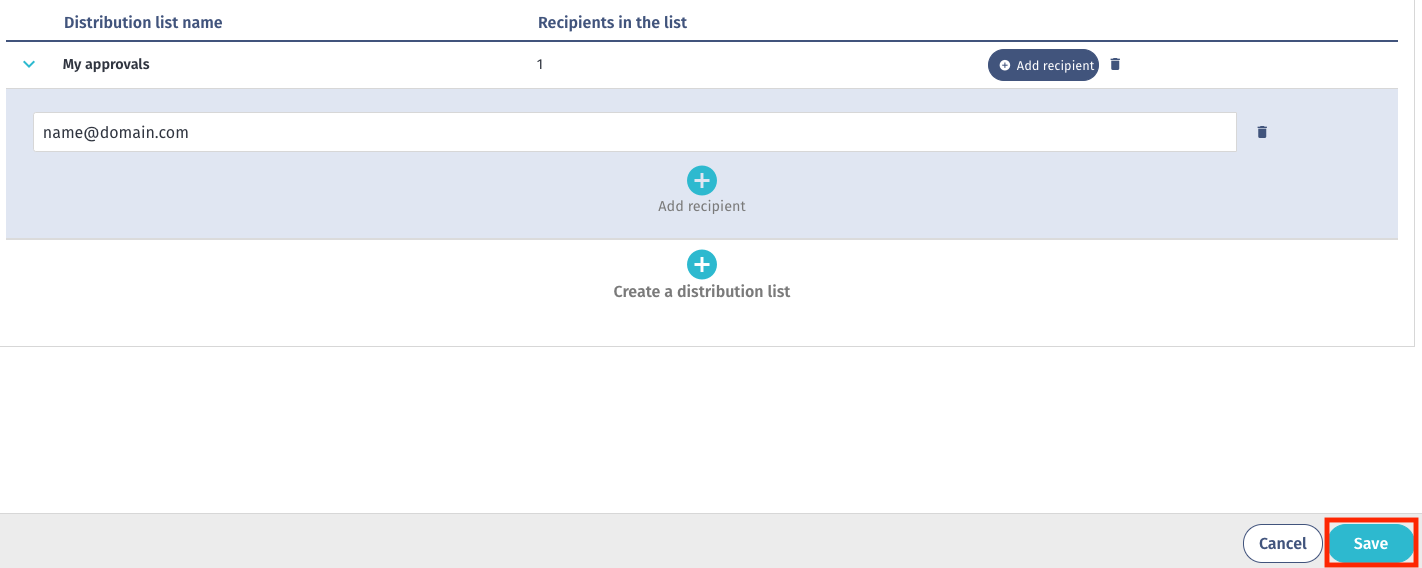Click the Add recipient text in the dark pill button
1422x568 pixels.
tap(1055, 65)
